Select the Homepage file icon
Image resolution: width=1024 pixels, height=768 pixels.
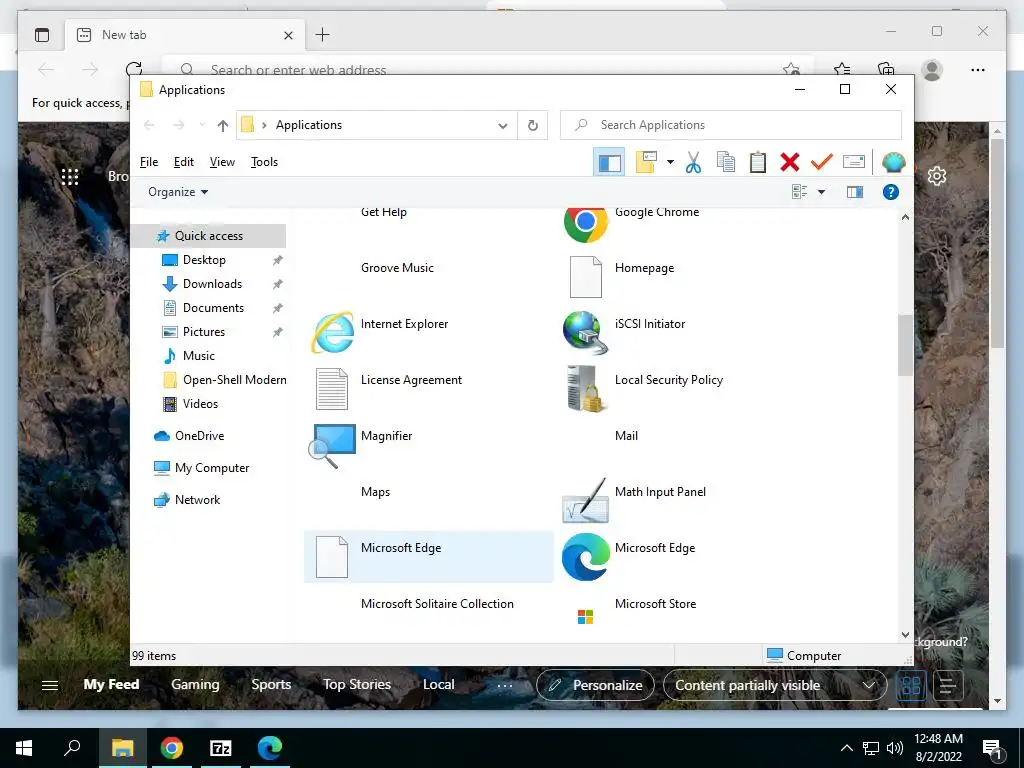pyautogui.click(x=585, y=277)
